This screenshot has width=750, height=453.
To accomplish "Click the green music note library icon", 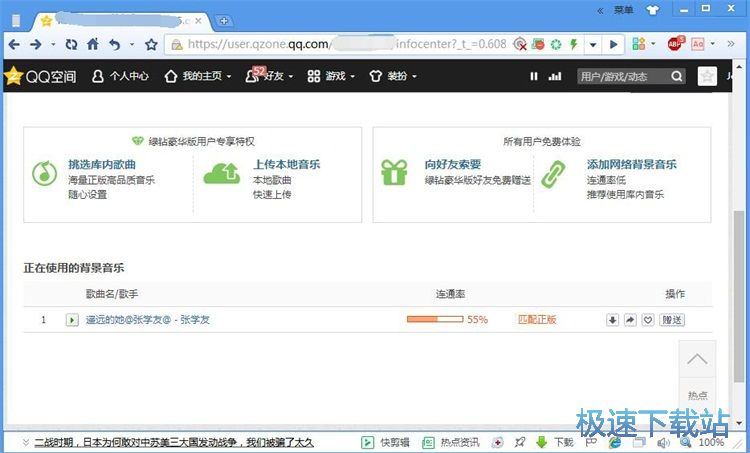I will (x=44, y=173).
